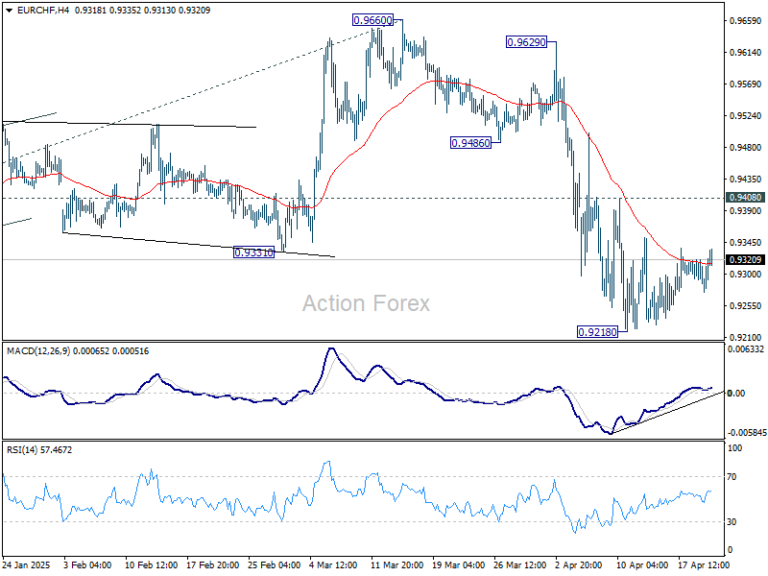The image size is (768, 576).
Task: Click the 4 Mar 12:00 time label
Action: pyautogui.click(x=335, y=565)
